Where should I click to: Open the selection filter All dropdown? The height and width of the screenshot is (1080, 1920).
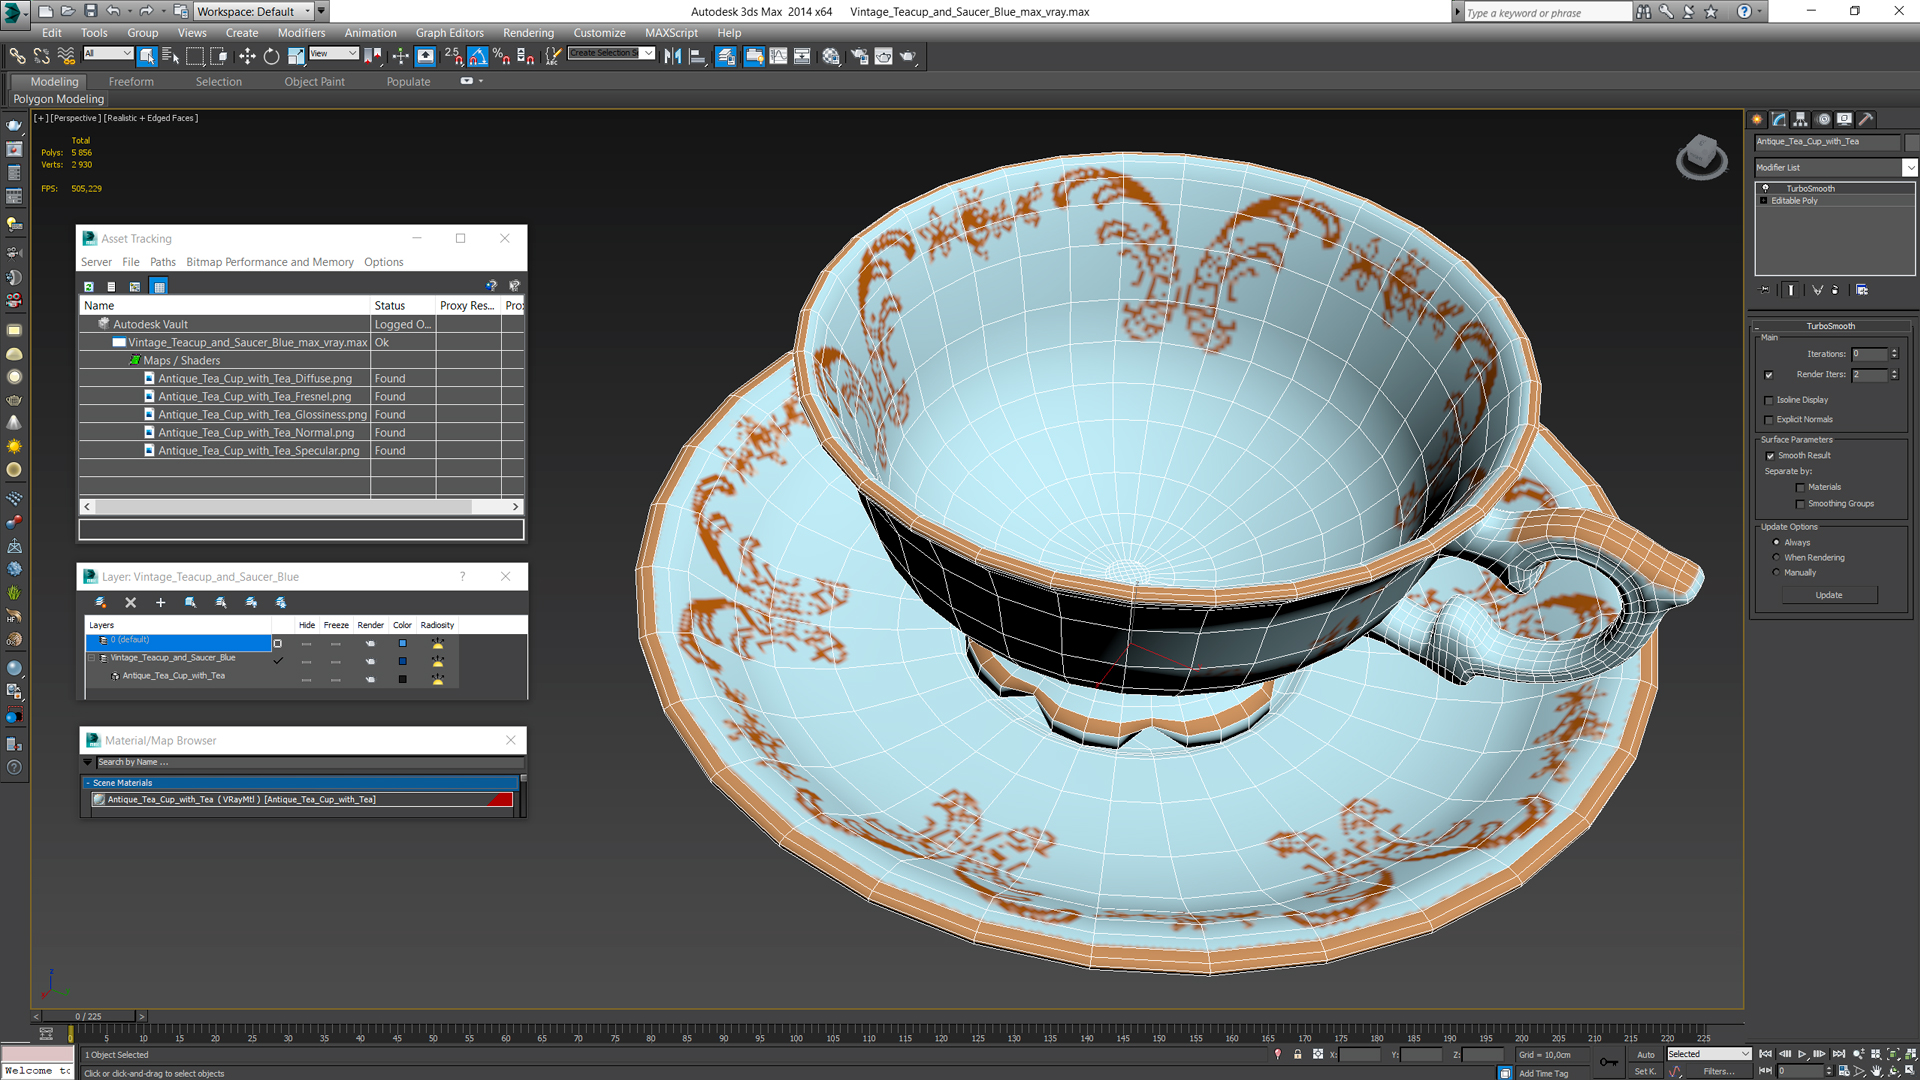tap(108, 54)
